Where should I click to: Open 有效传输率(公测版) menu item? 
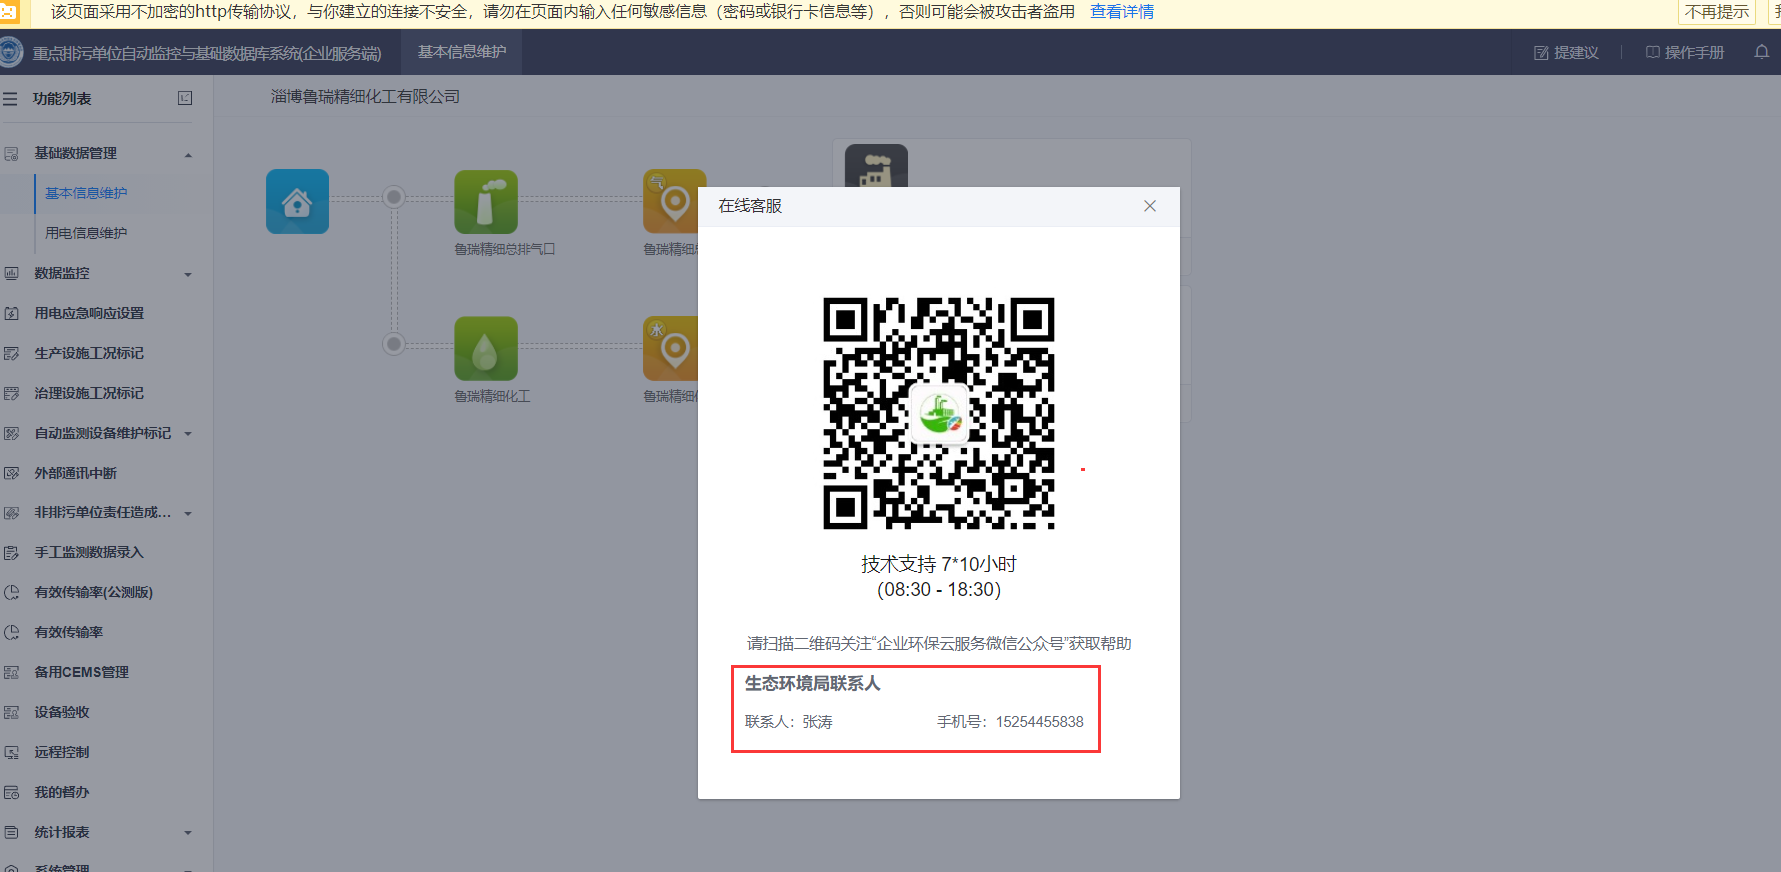94,592
